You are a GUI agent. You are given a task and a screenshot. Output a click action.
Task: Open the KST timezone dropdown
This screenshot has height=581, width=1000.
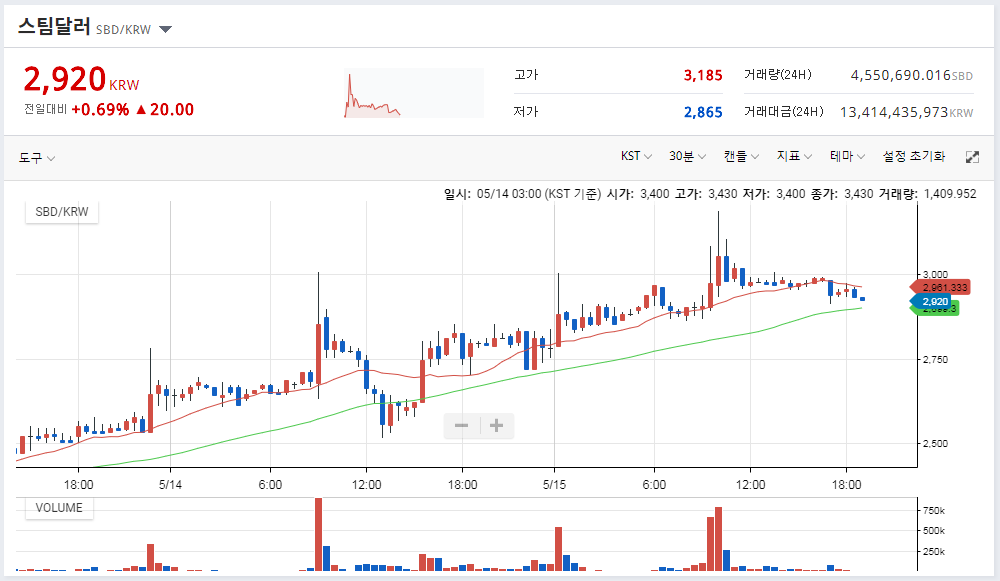(636, 156)
